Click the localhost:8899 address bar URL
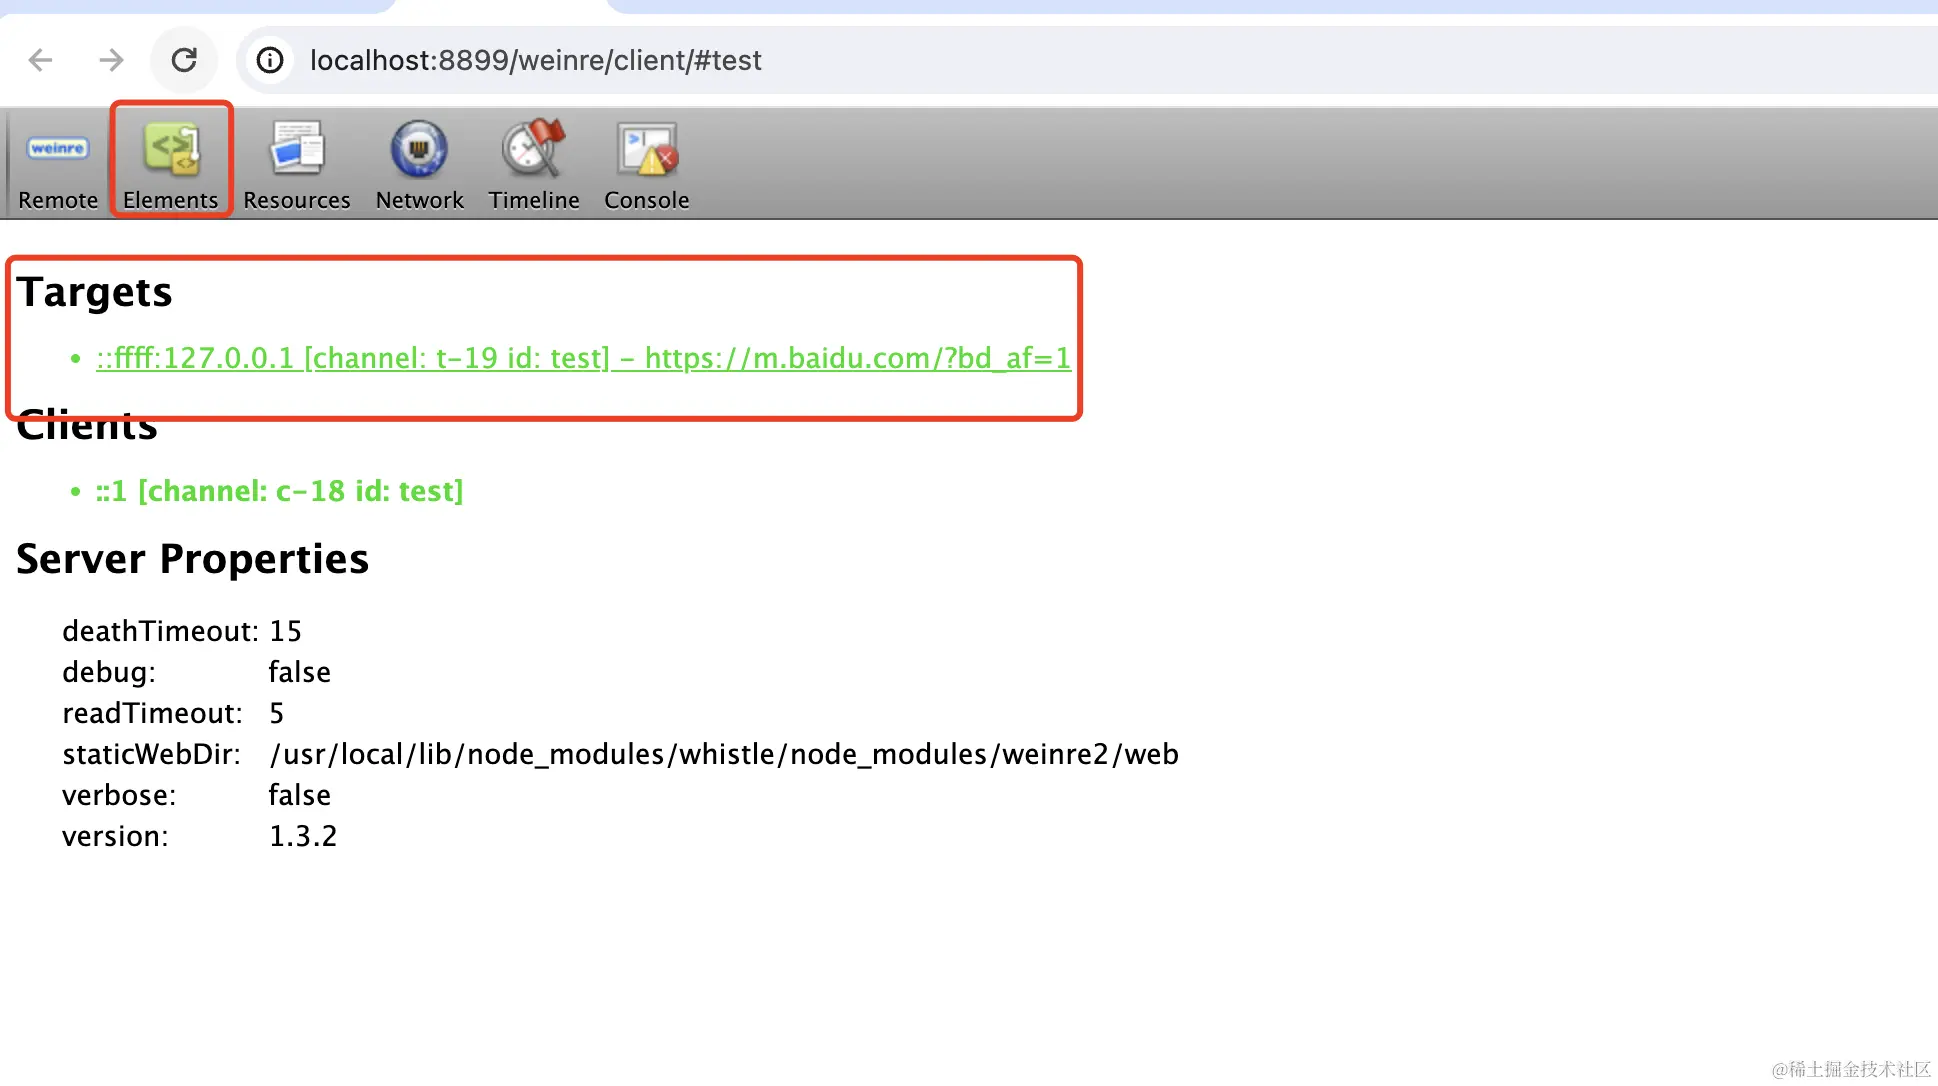Image resolution: width=1938 pixels, height=1086 pixels. point(536,60)
